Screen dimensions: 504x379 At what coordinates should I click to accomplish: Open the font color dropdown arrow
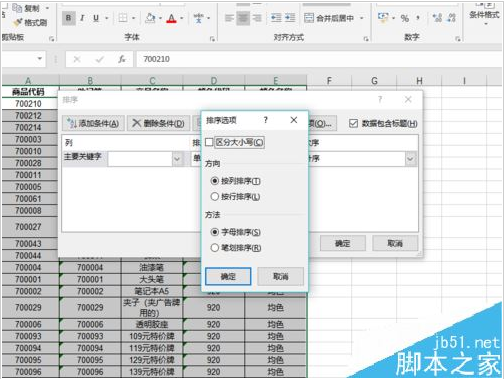pos(182,18)
